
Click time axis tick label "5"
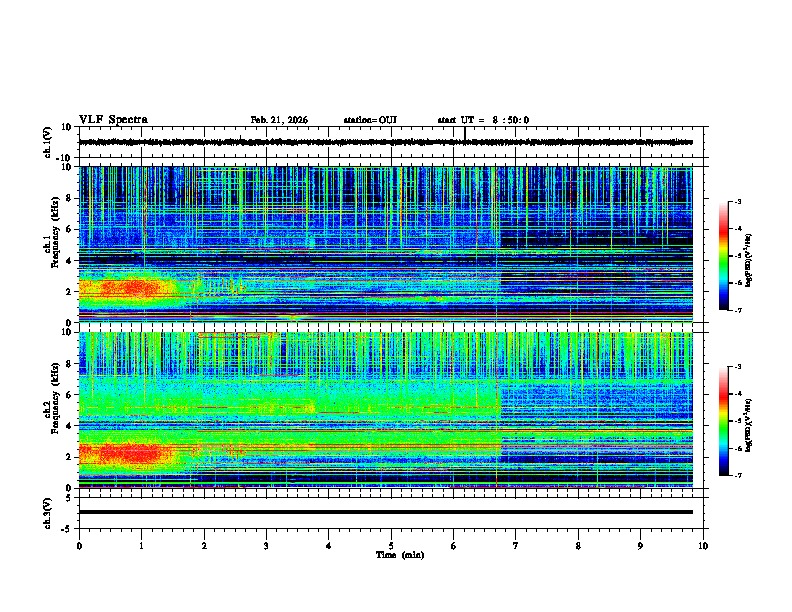click(x=391, y=546)
